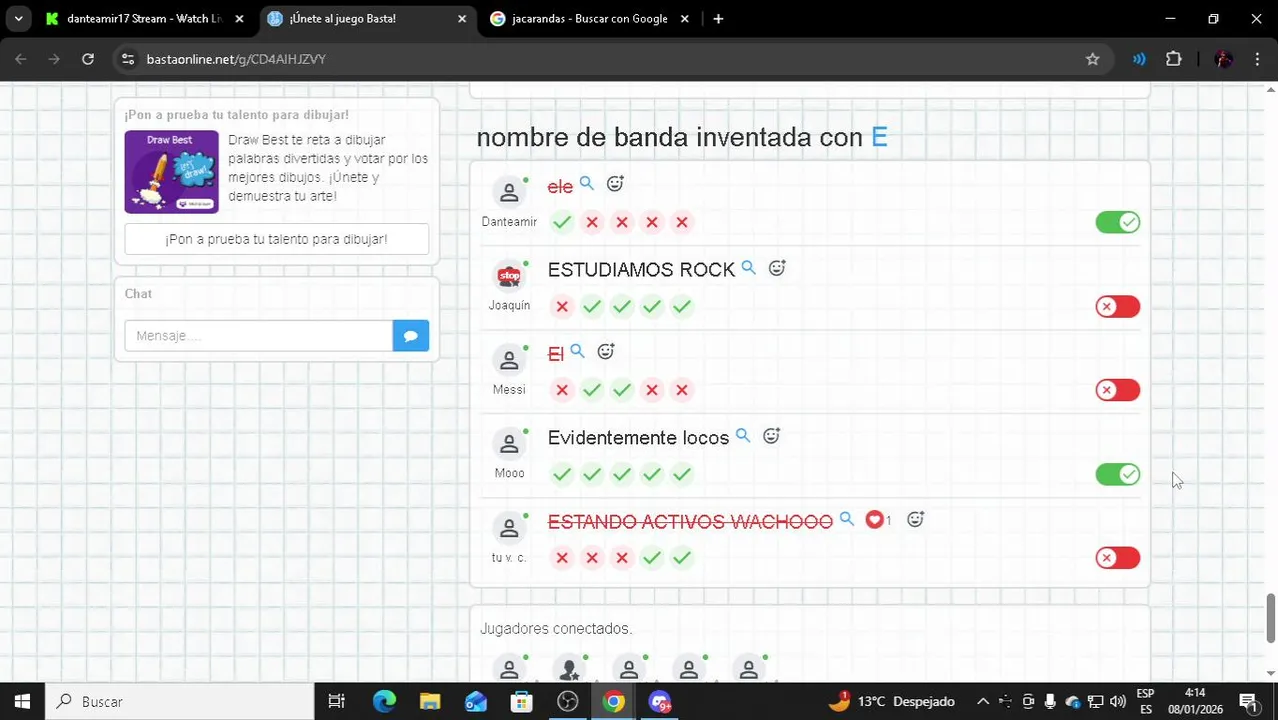This screenshot has height=720, width=1278.
Task: Click Mooo's player avatar
Action: tap(509, 444)
